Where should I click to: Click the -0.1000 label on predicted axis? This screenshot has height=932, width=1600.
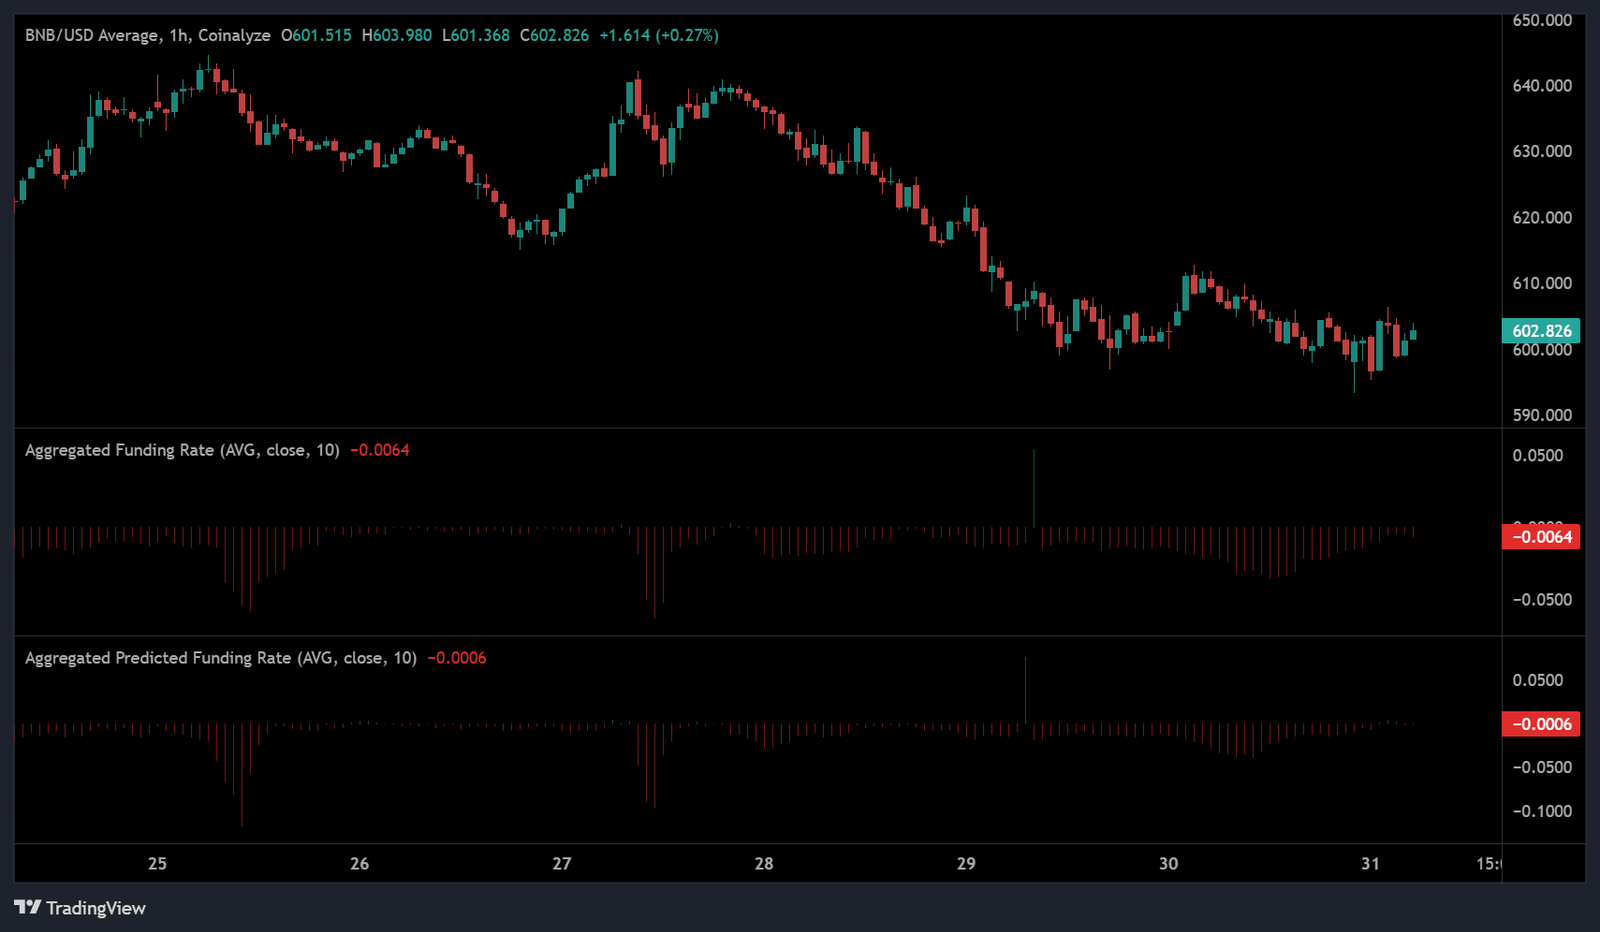click(1542, 811)
